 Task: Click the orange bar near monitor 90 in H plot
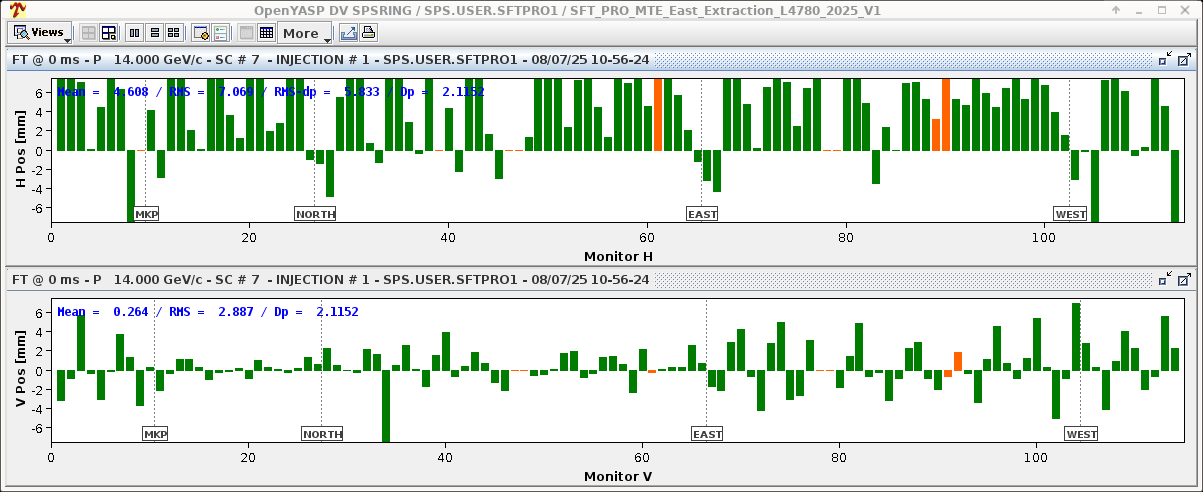point(946,114)
